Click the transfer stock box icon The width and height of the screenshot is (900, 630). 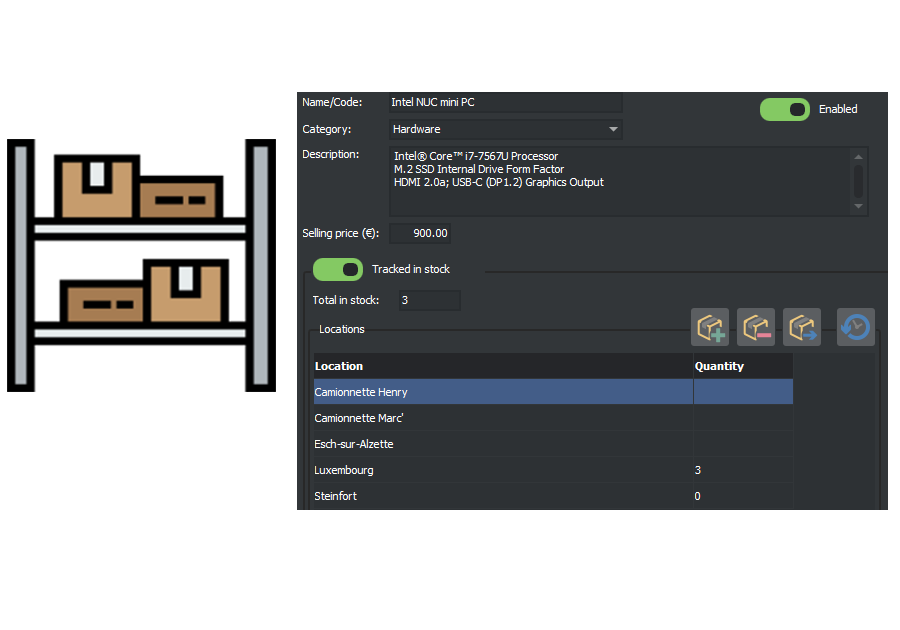click(x=801, y=327)
